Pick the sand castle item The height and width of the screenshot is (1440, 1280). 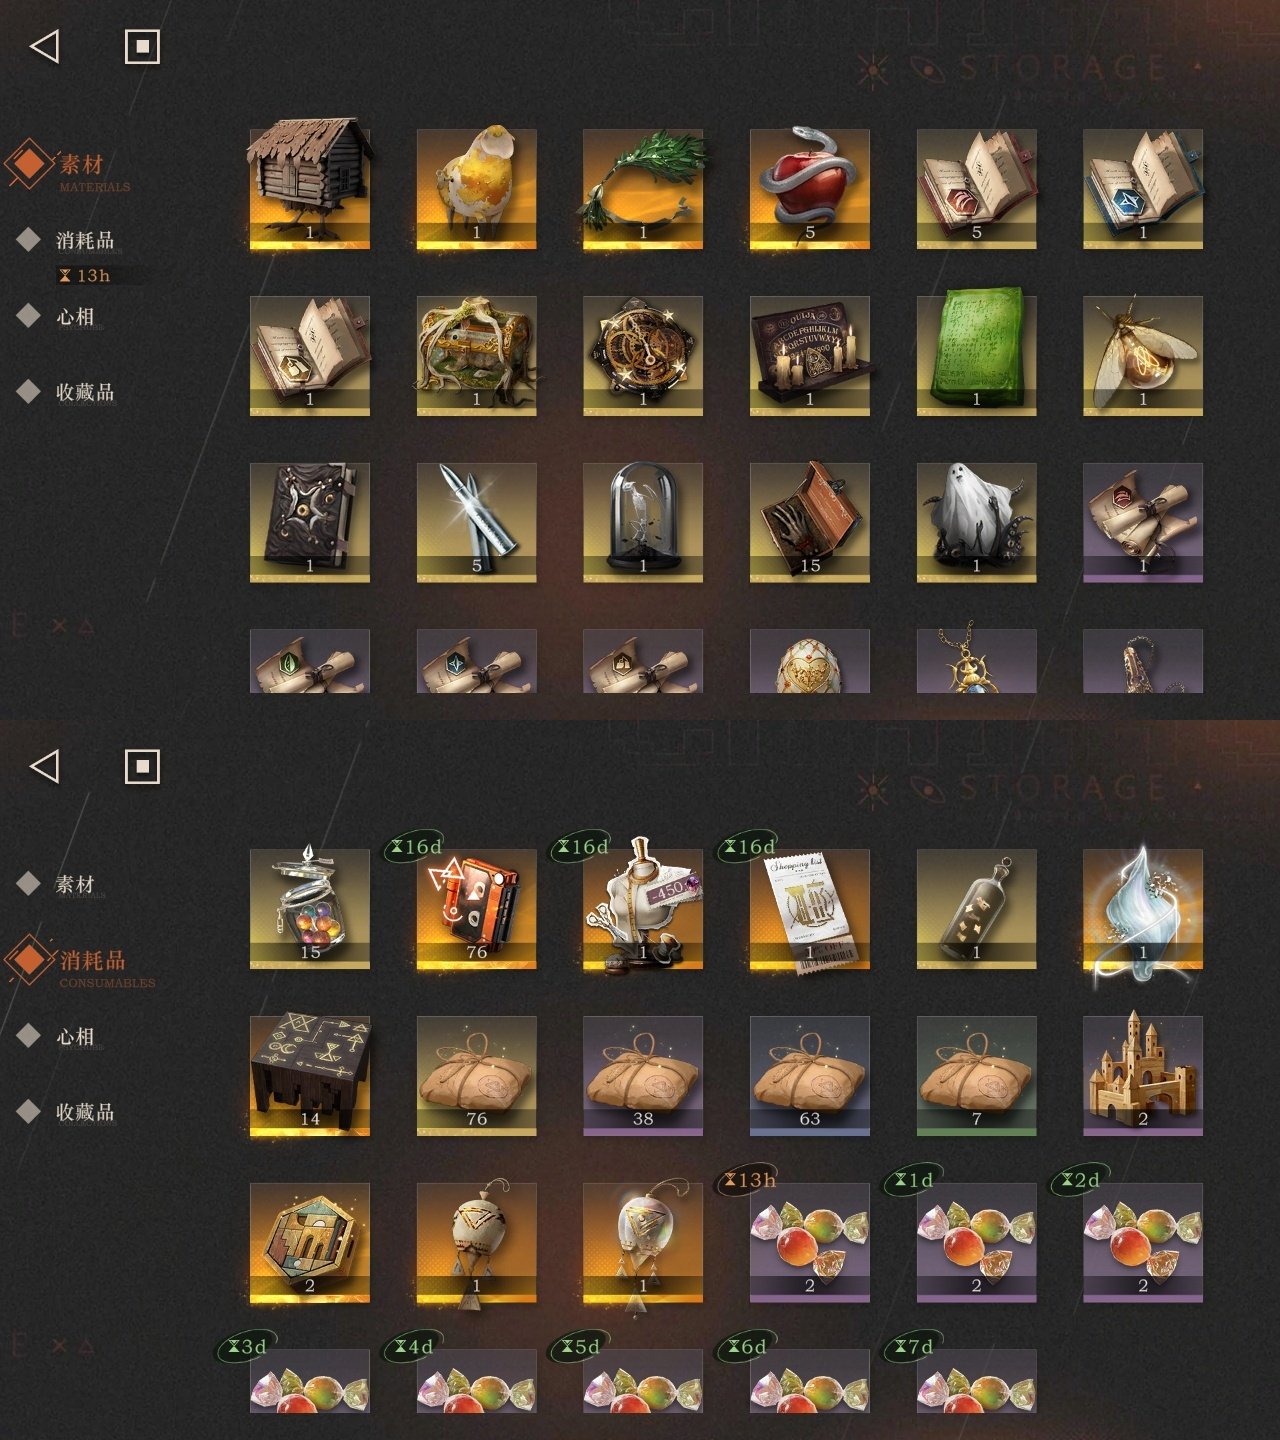click(x=1143, y=1075)
